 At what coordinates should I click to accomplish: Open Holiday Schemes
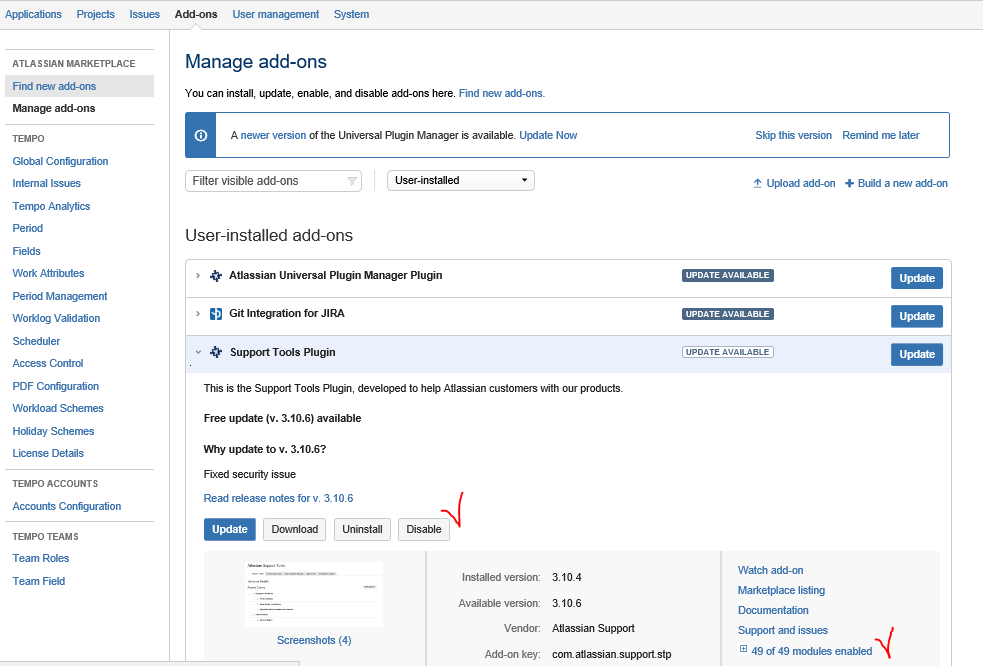53,431
